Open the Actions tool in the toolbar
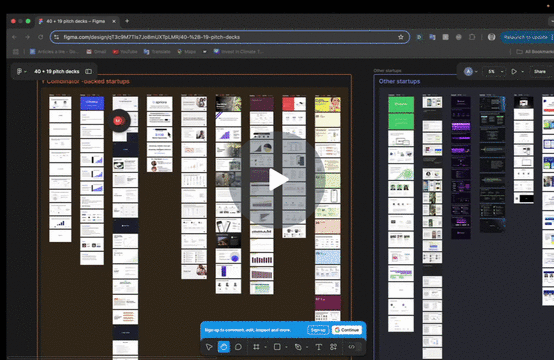Image resolution: width=554 pixels, height=360 pixels. [x=333, y=347]
